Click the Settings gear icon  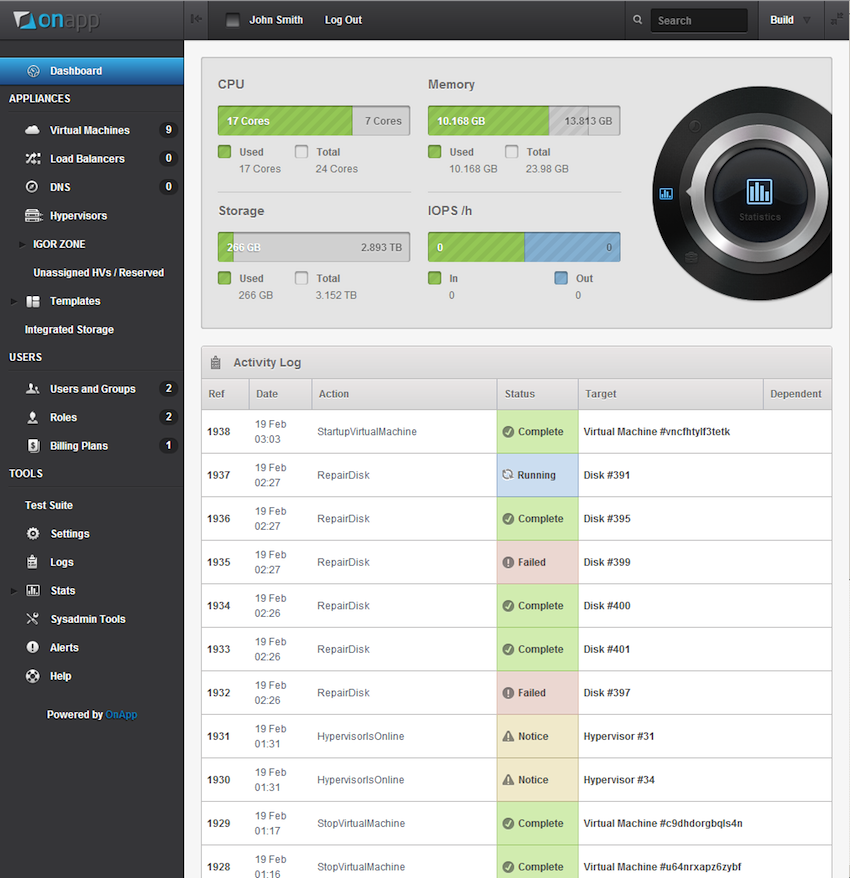click(33, 534)
